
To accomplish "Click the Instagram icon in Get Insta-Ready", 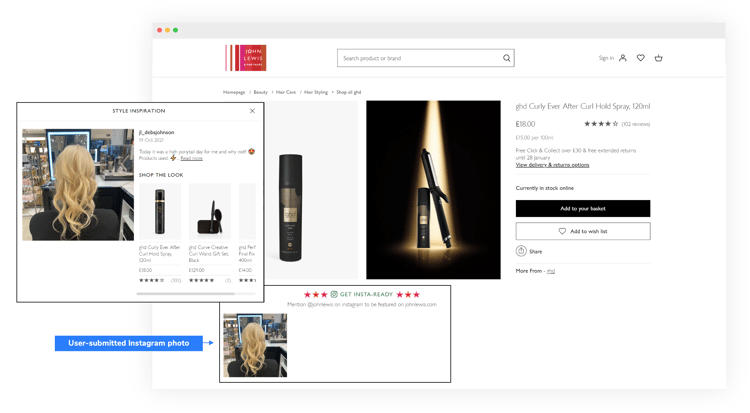I will (x=334, y=294).
